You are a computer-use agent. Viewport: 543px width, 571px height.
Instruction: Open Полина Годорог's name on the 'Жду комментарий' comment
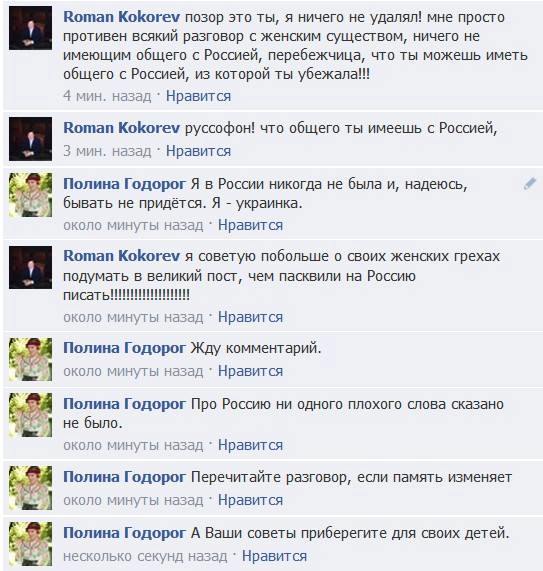[125, 348]
